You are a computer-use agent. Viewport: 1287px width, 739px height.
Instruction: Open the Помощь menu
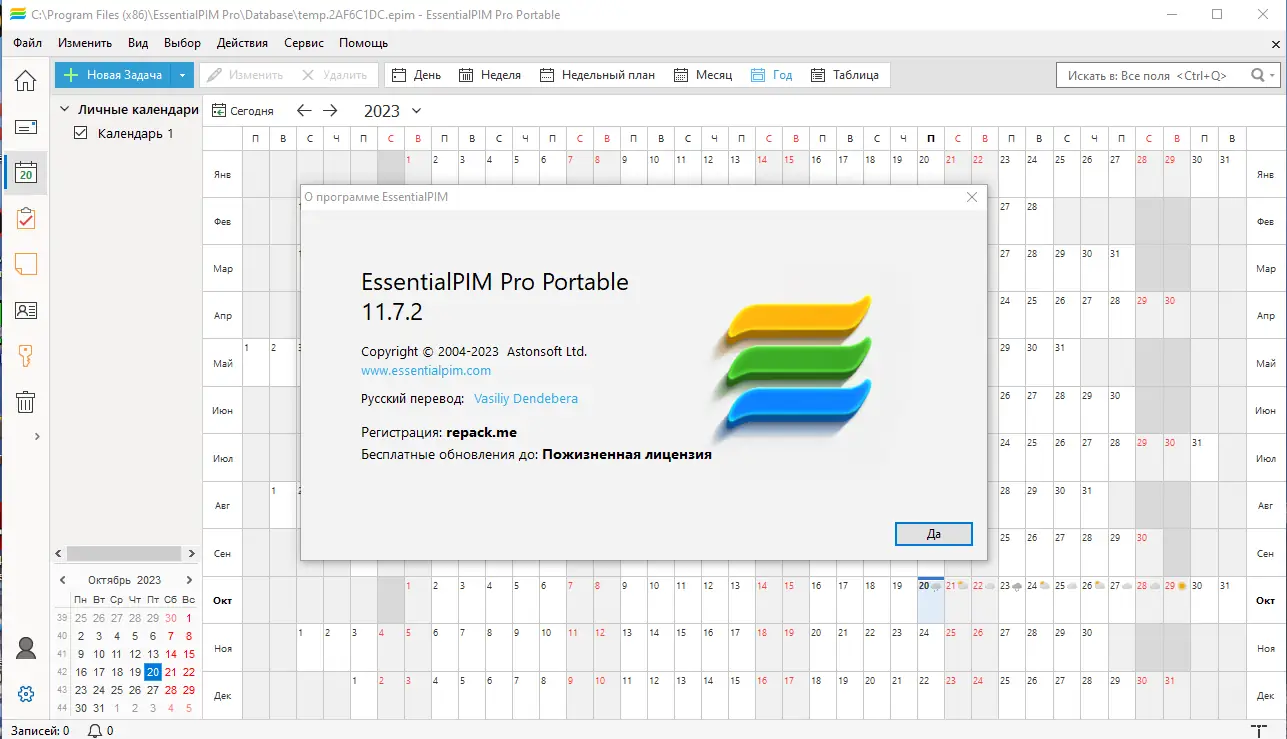(x=363, y=43)
